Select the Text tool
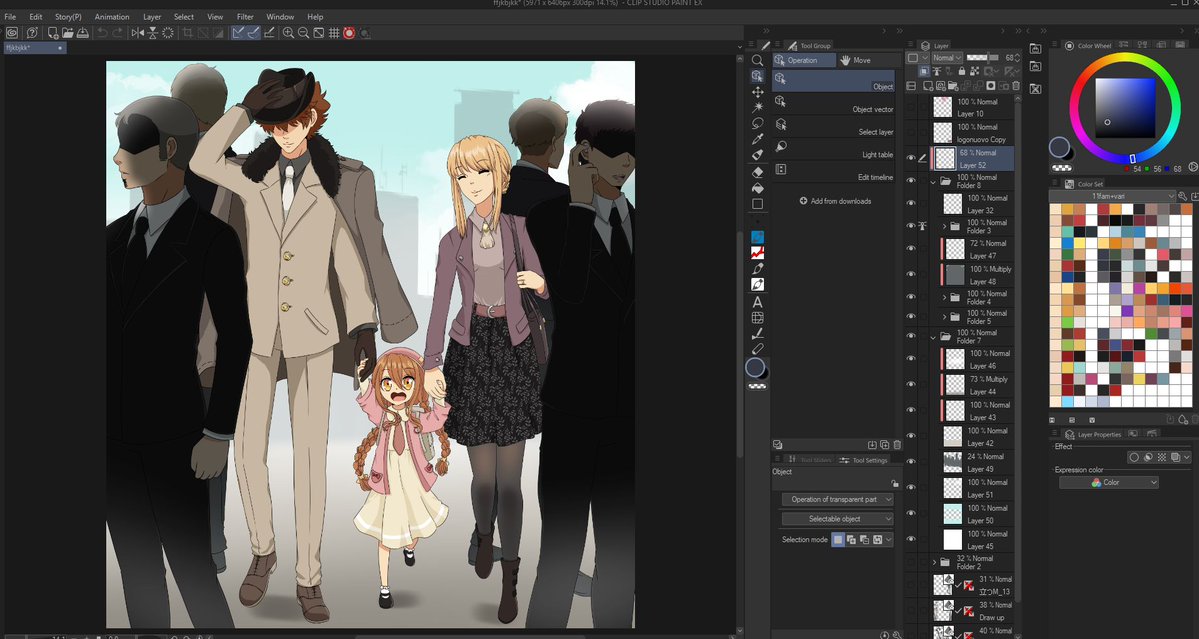This screenshot has width=1199, height=639. 757,302
